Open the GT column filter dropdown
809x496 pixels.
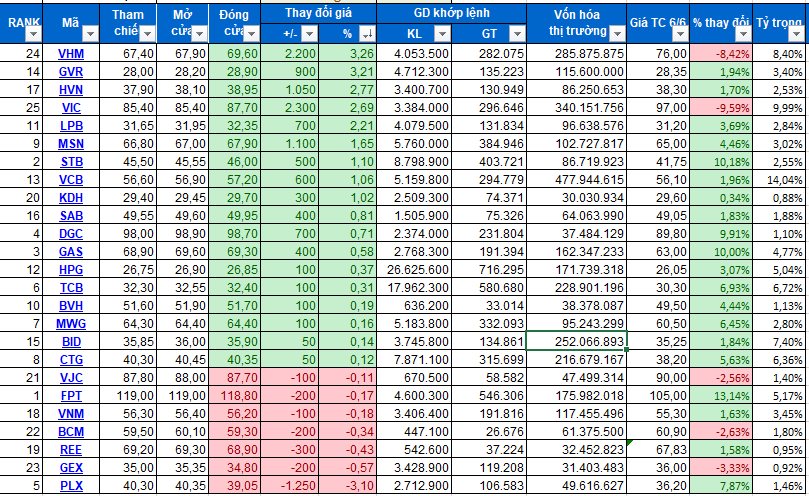tap(516, 34)
